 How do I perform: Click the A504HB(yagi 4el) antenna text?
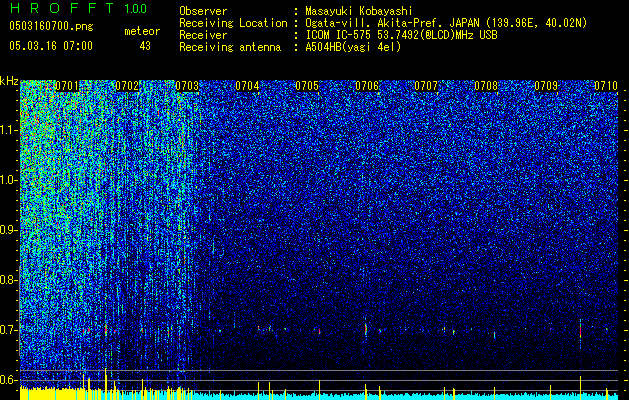[x=353, y=47]
